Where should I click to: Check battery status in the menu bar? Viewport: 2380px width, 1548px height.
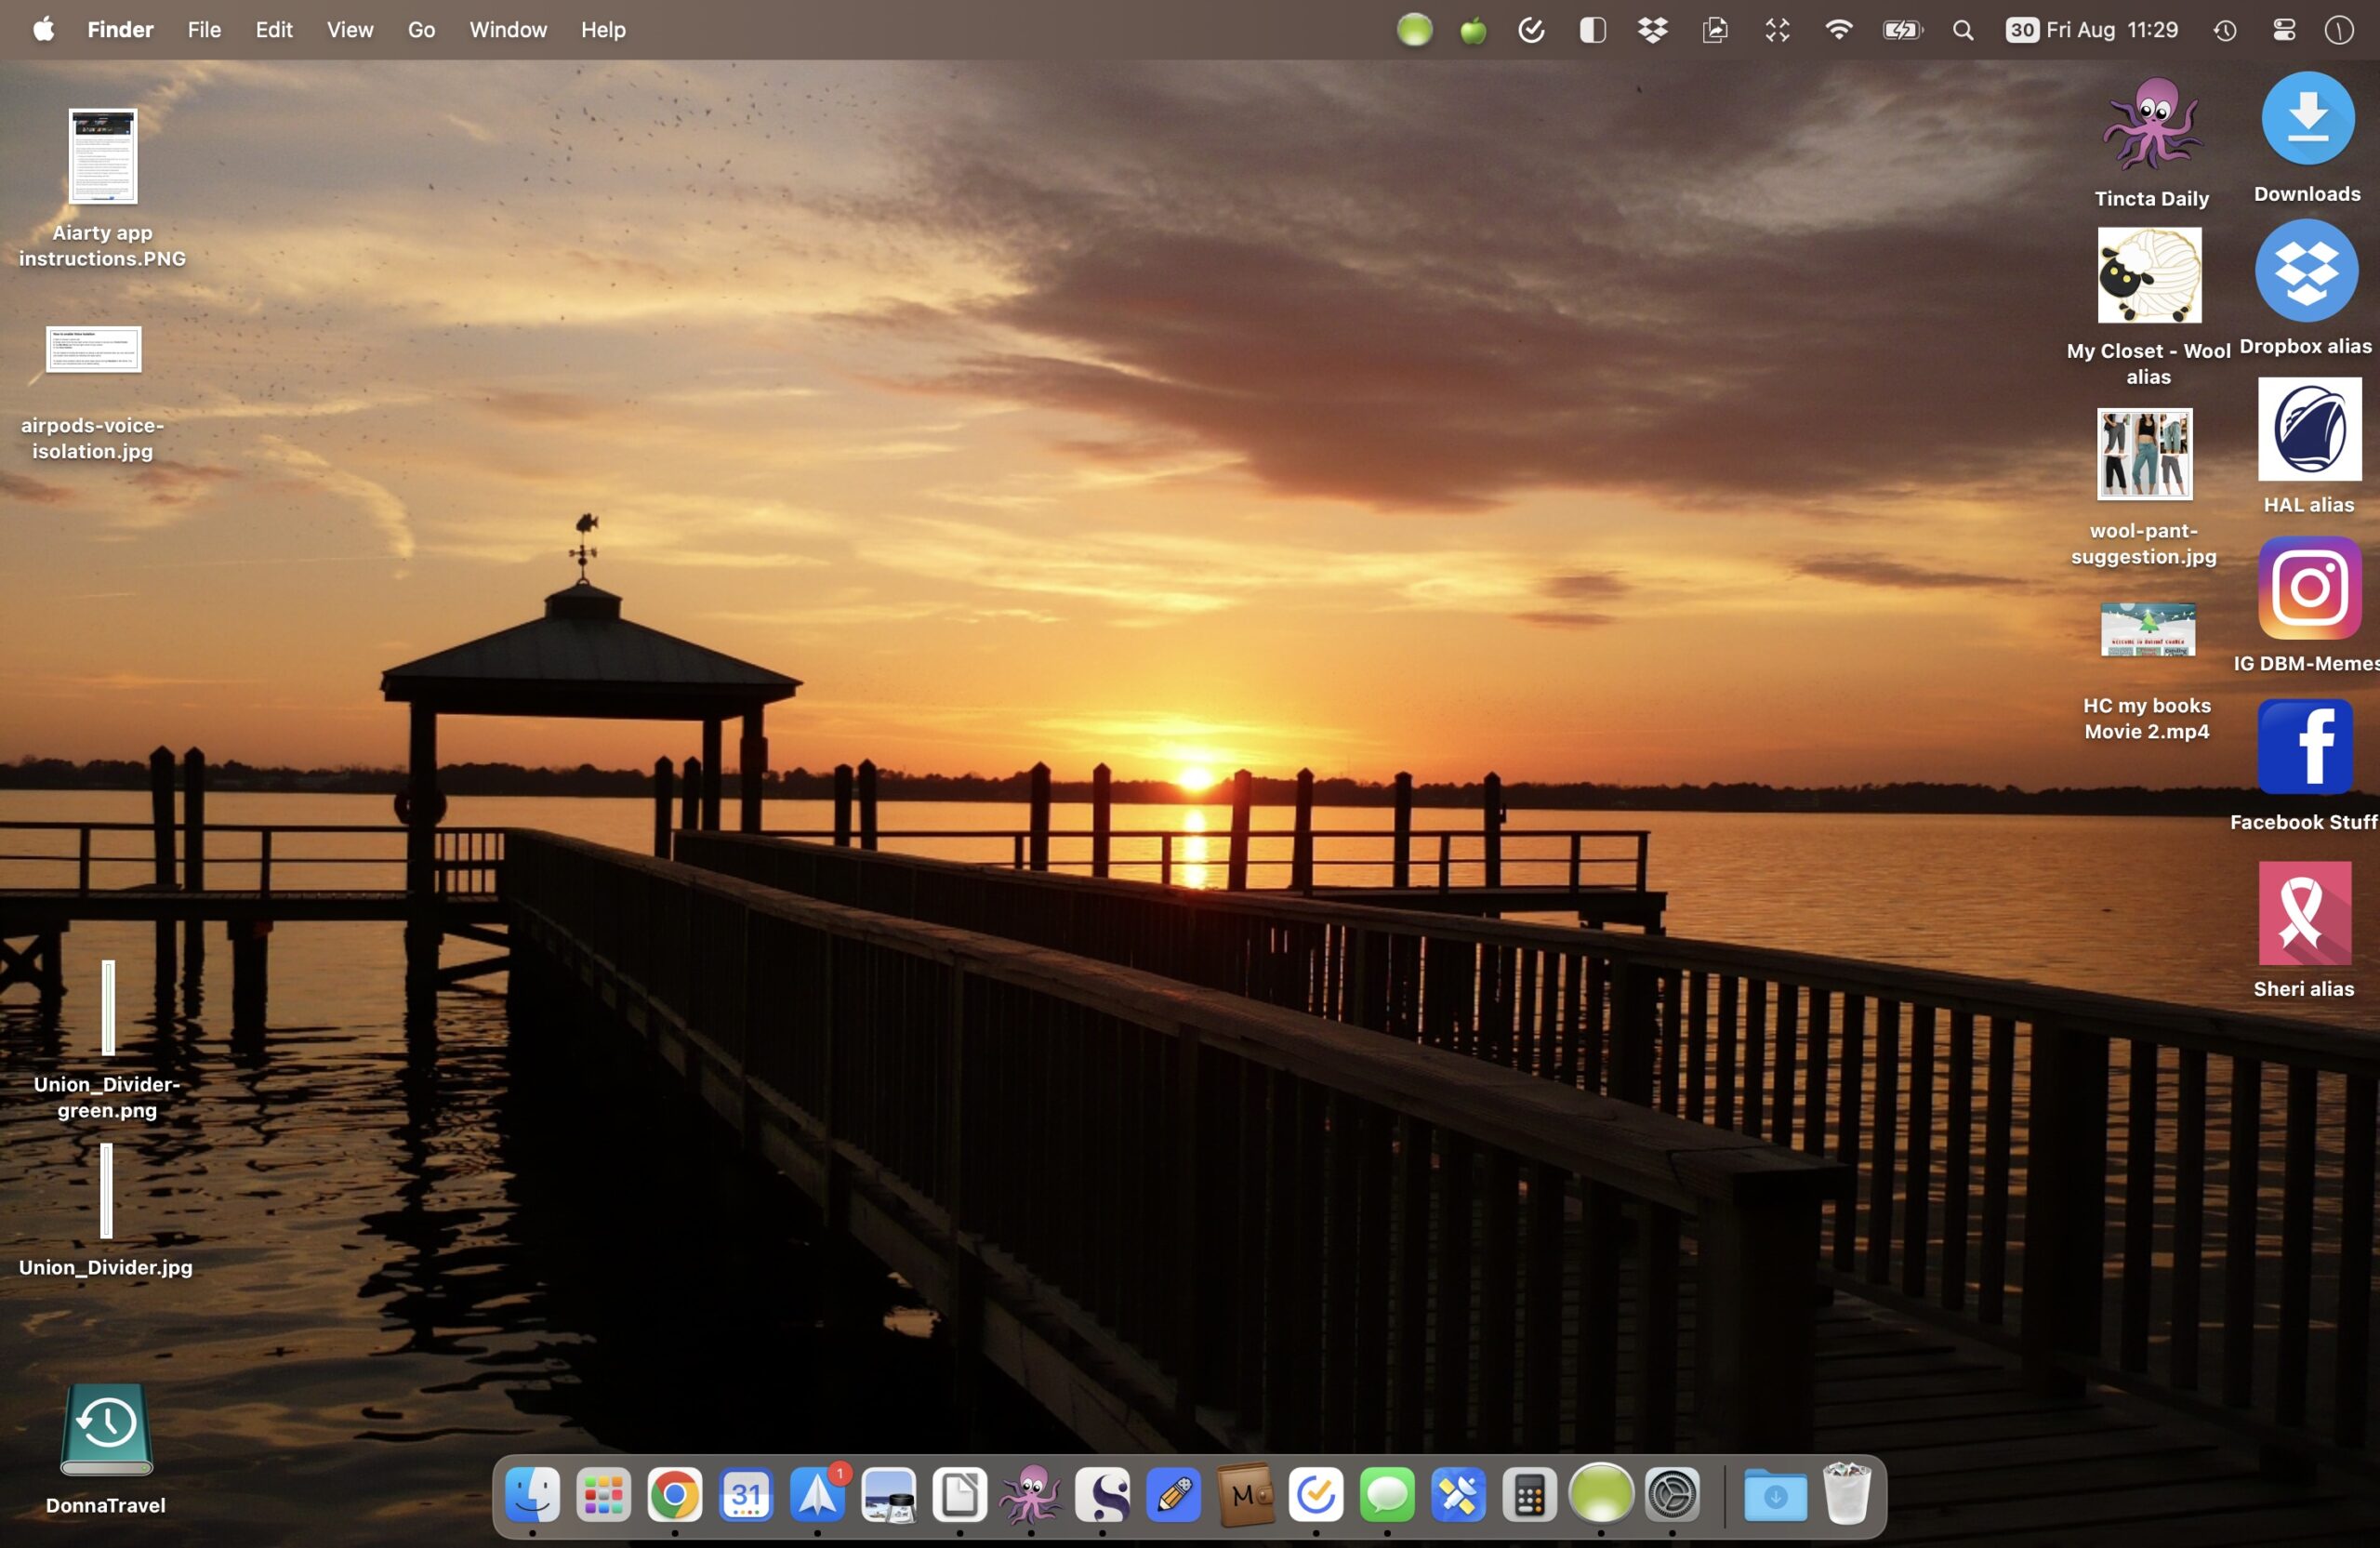coord(1903,30)
